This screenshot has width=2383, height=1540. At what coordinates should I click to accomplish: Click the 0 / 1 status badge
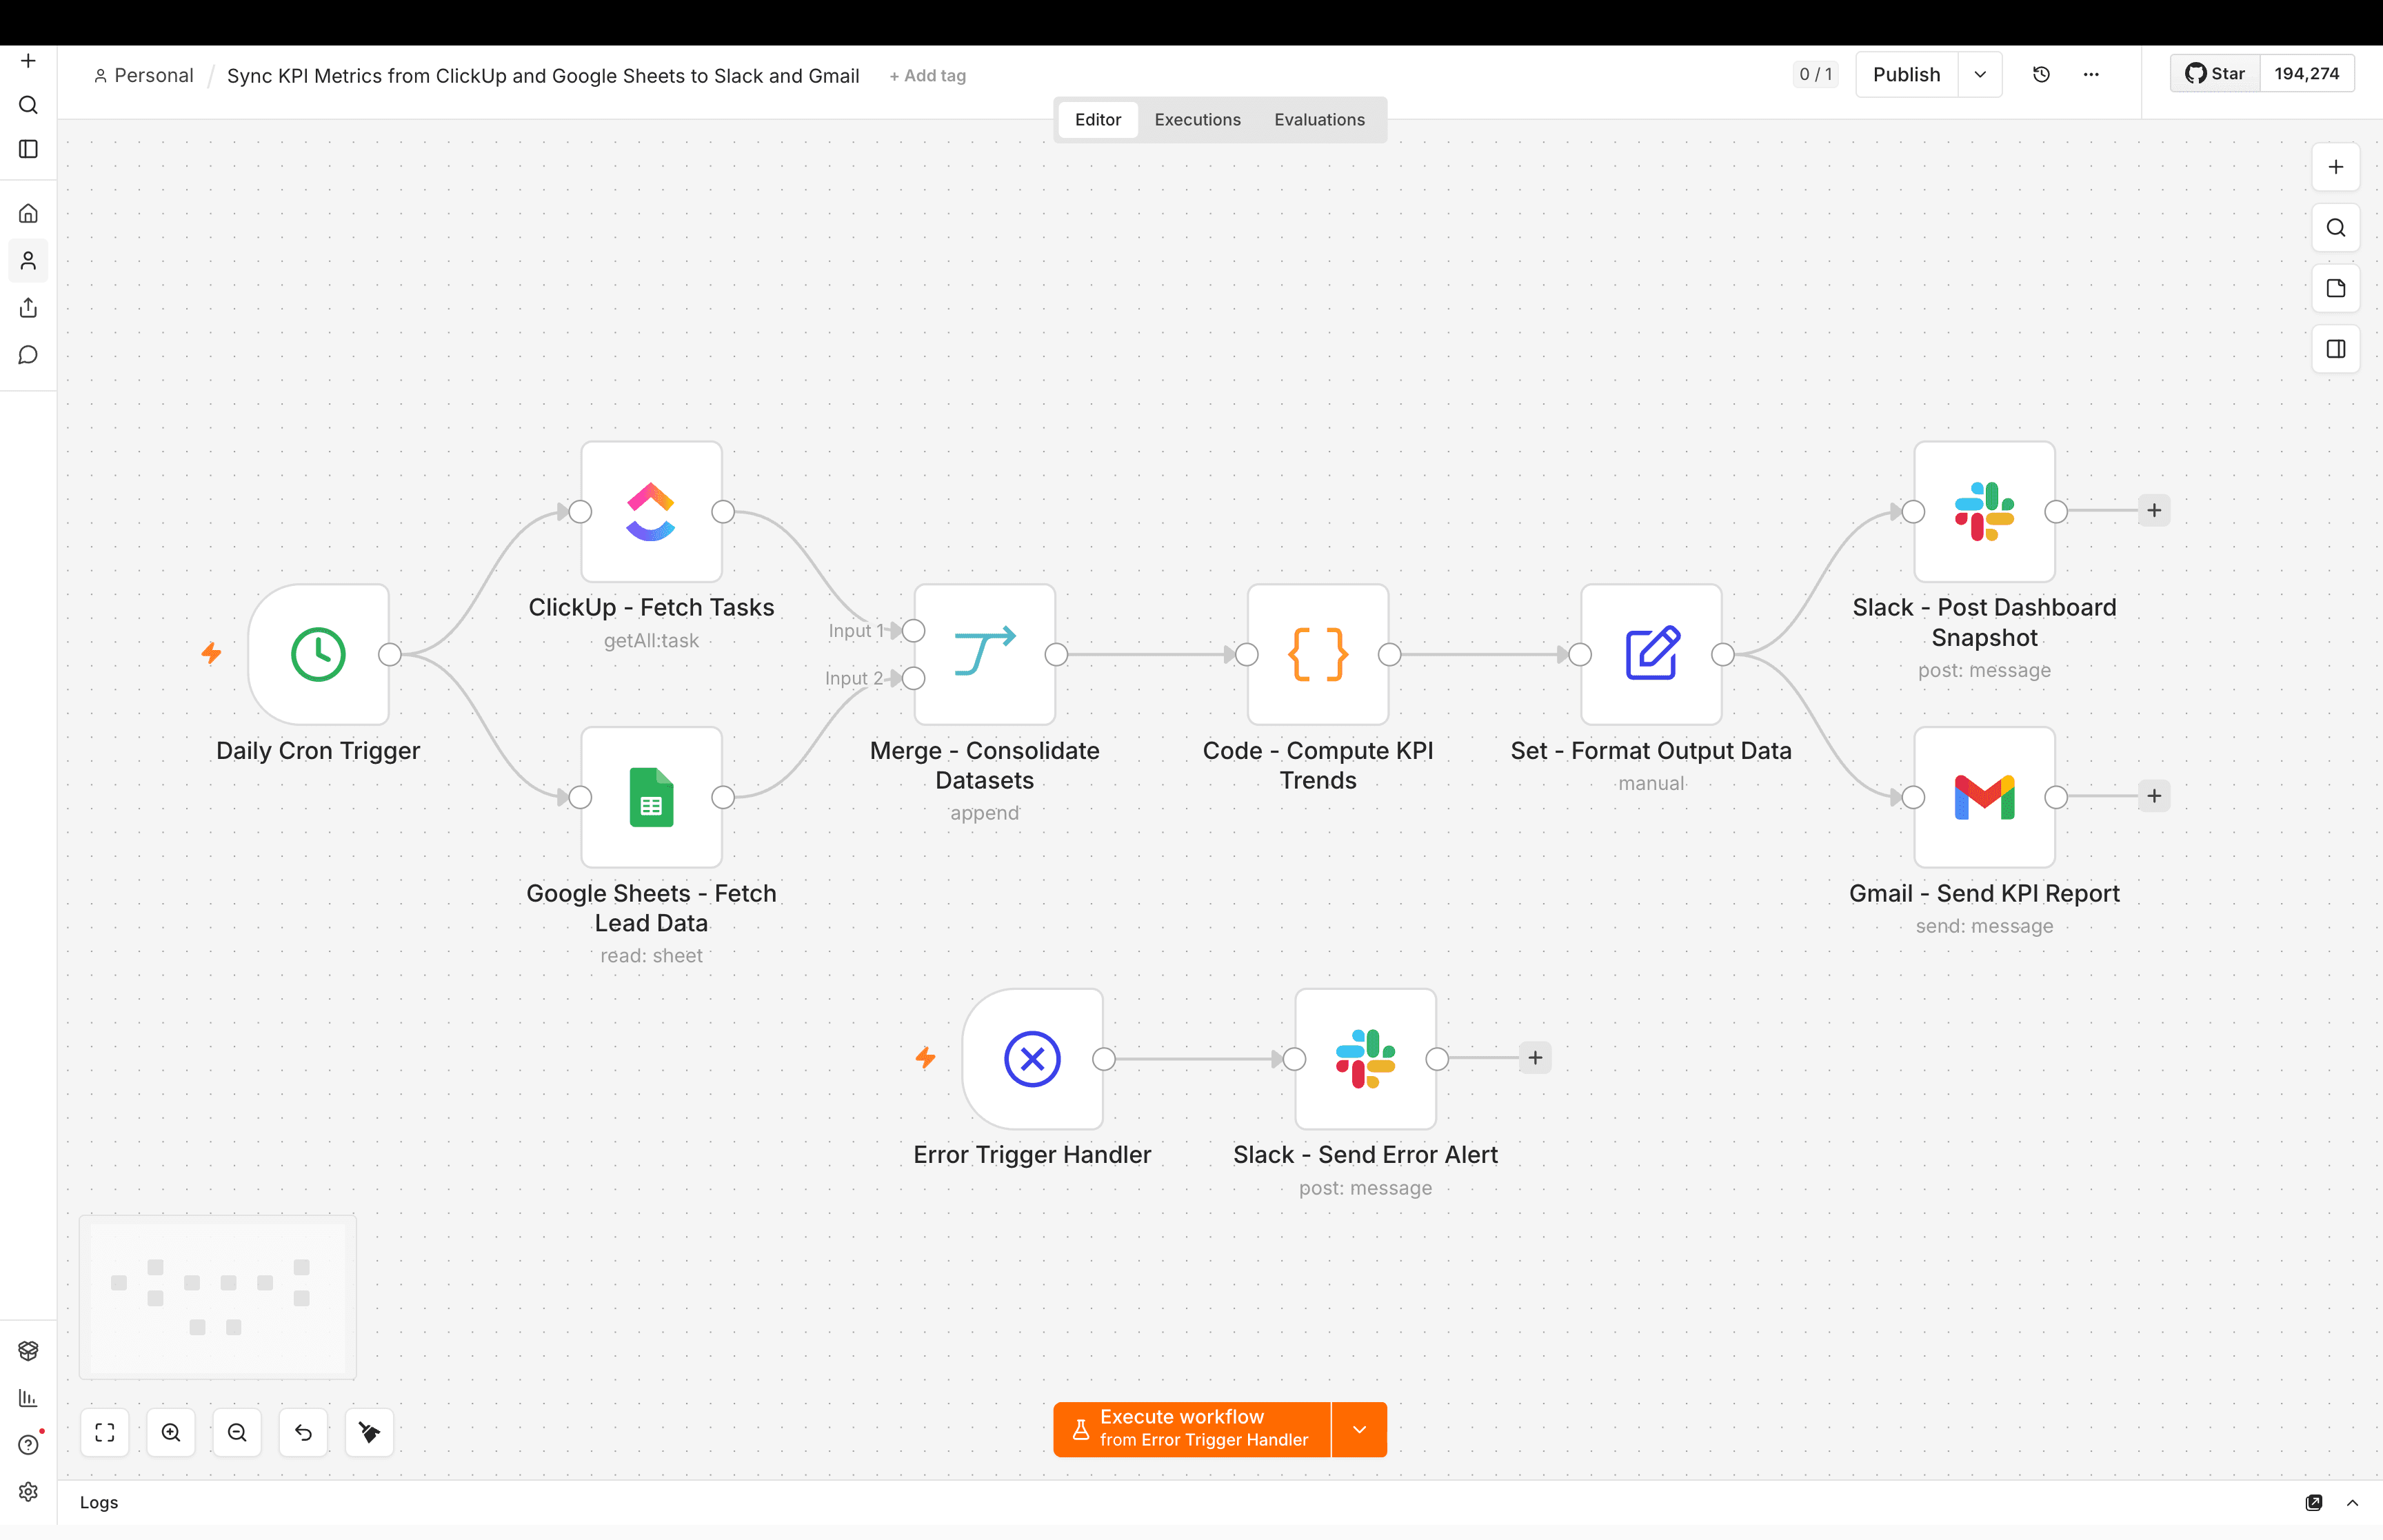point(1815,74)
